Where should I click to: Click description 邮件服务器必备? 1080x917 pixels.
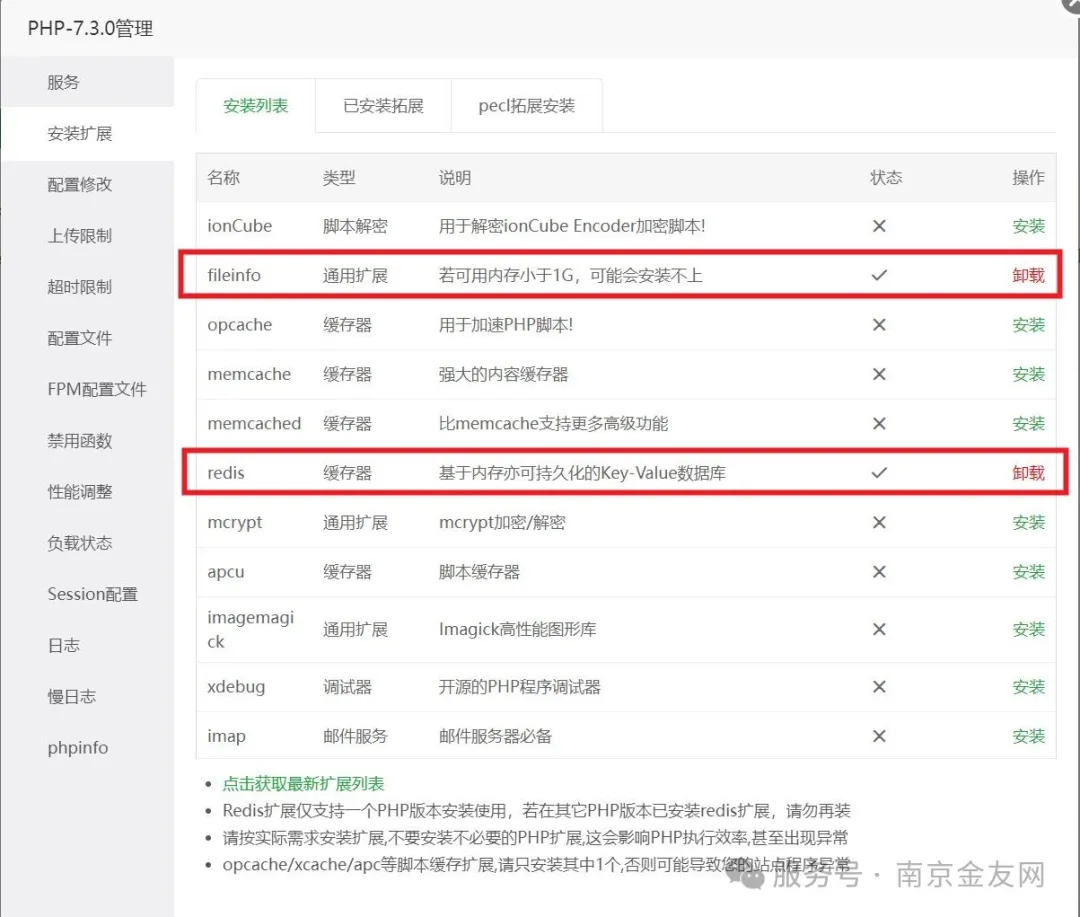coord(495,736)
